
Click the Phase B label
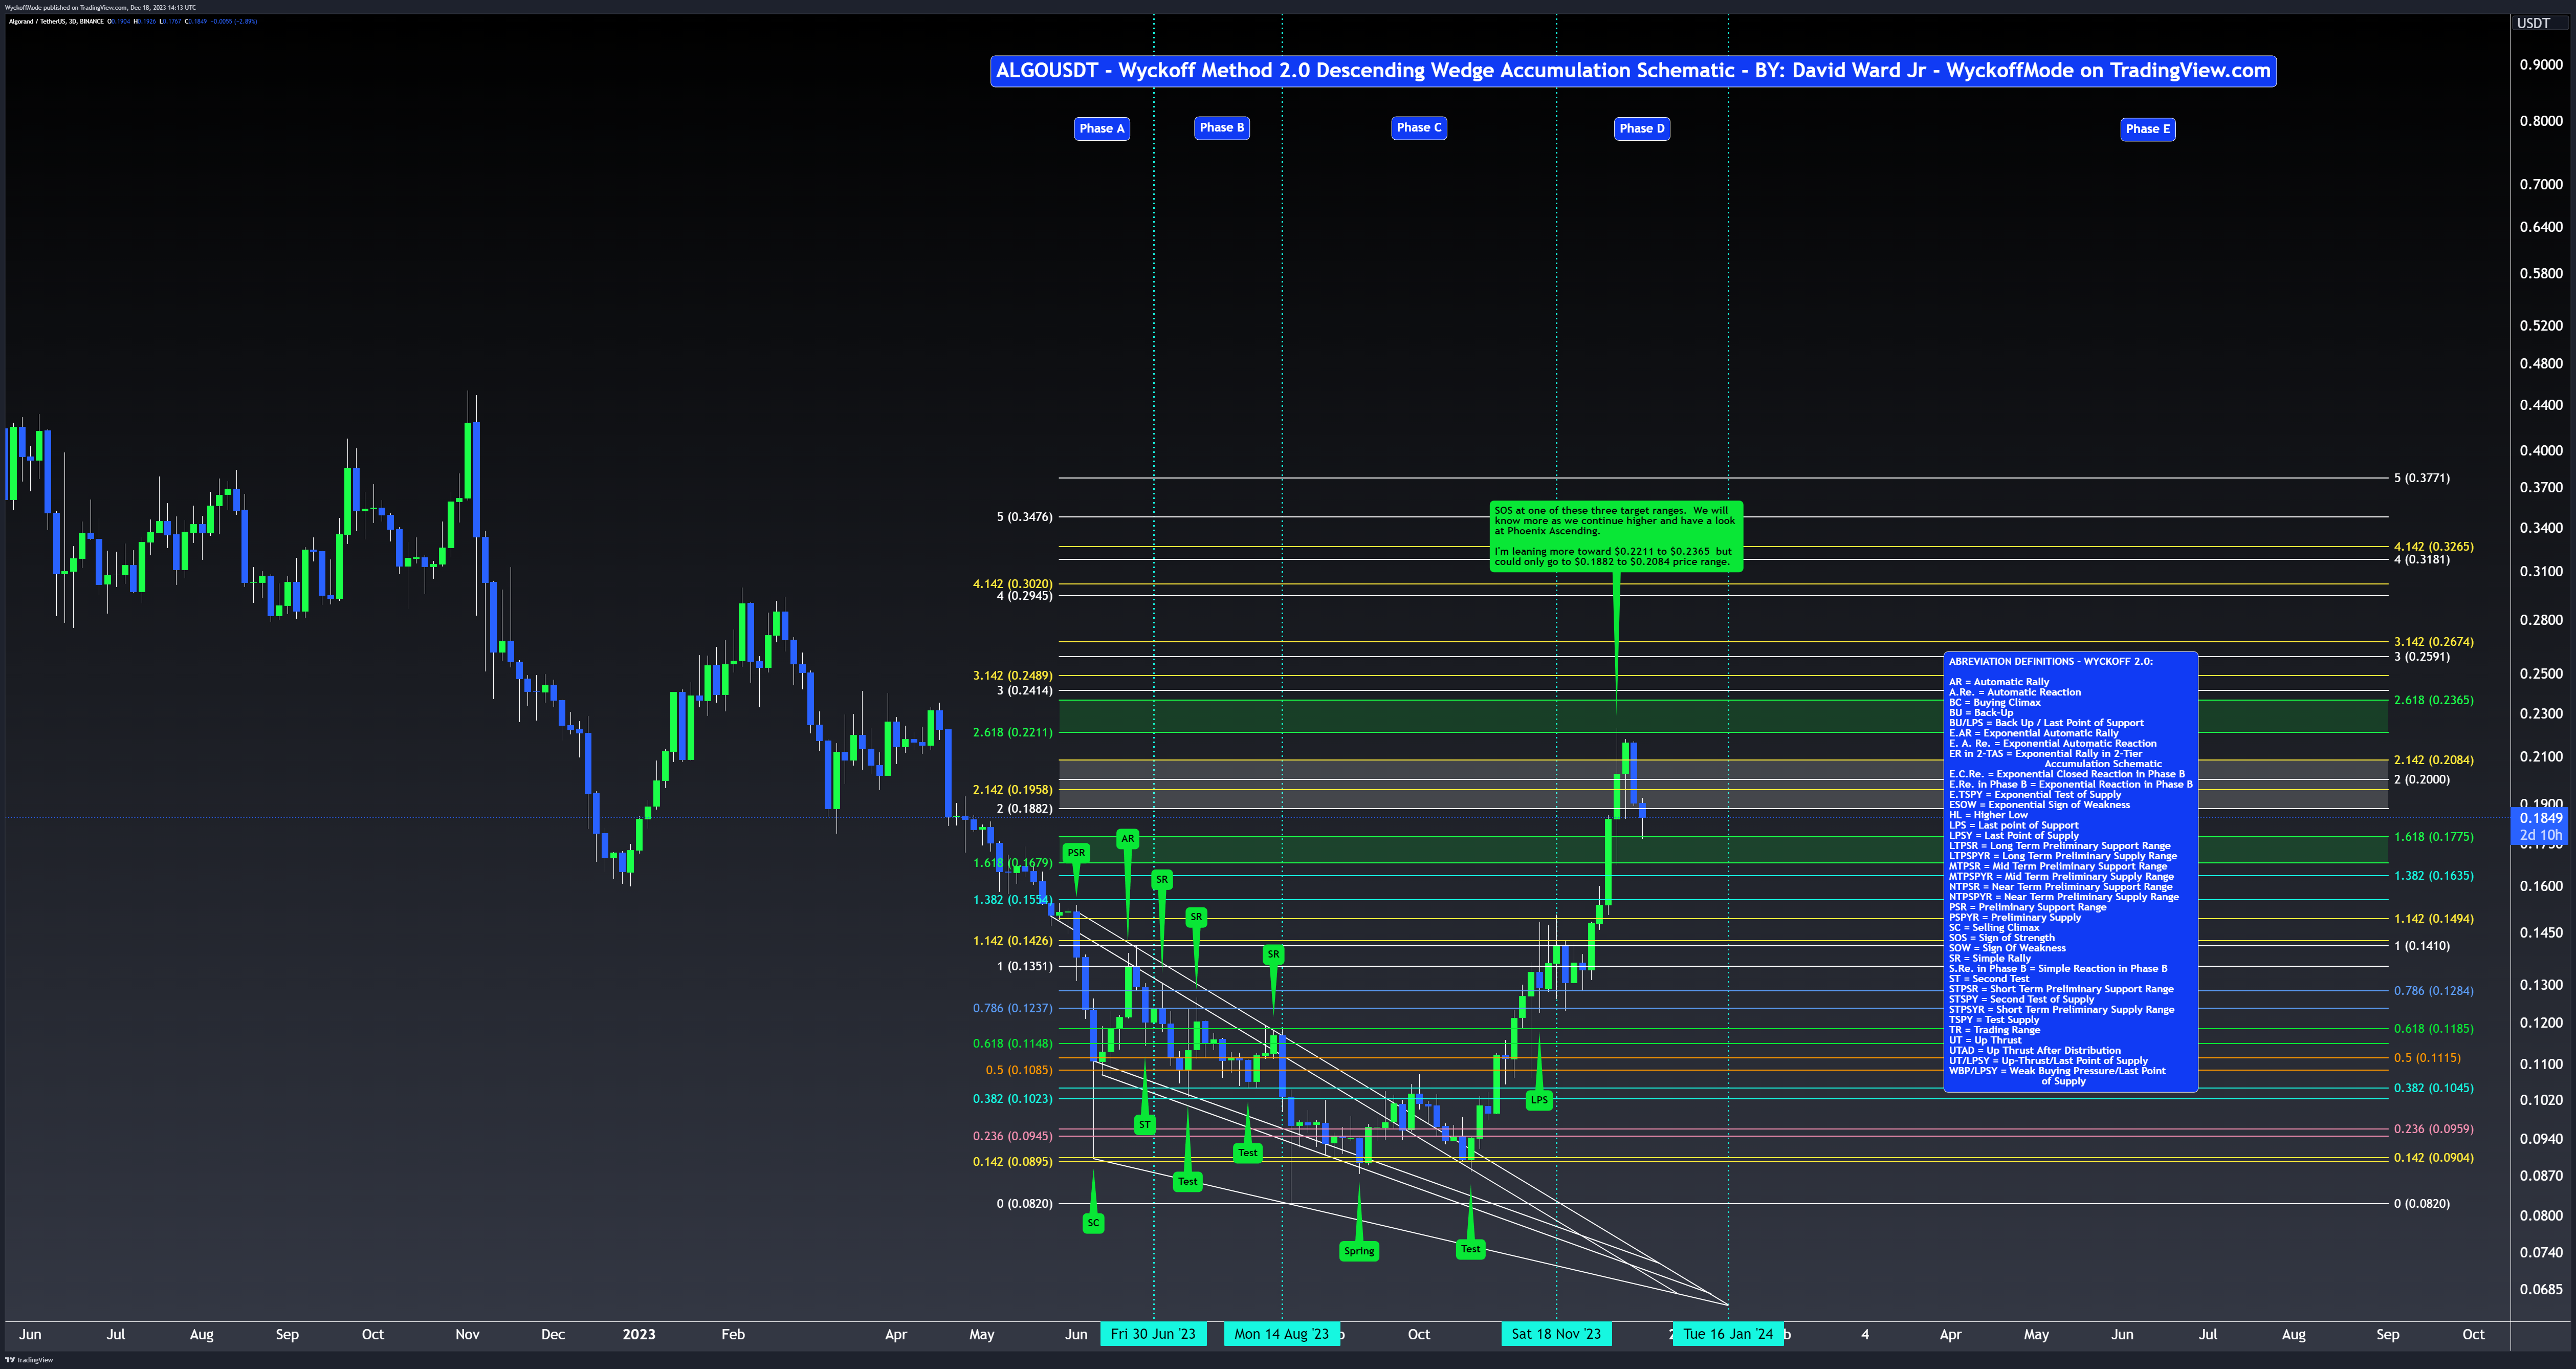[x=1222, y=127]
